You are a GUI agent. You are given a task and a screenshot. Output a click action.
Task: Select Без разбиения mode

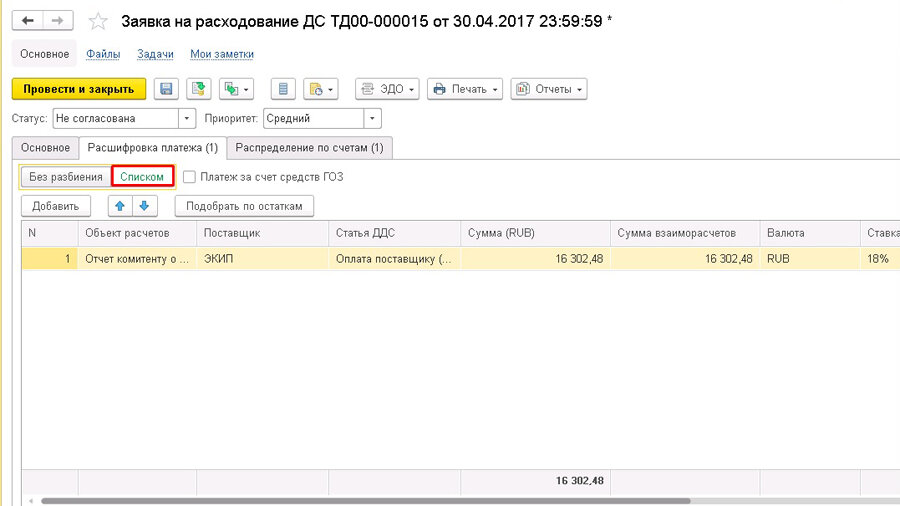pyautogui.click(x=65, y=177)
